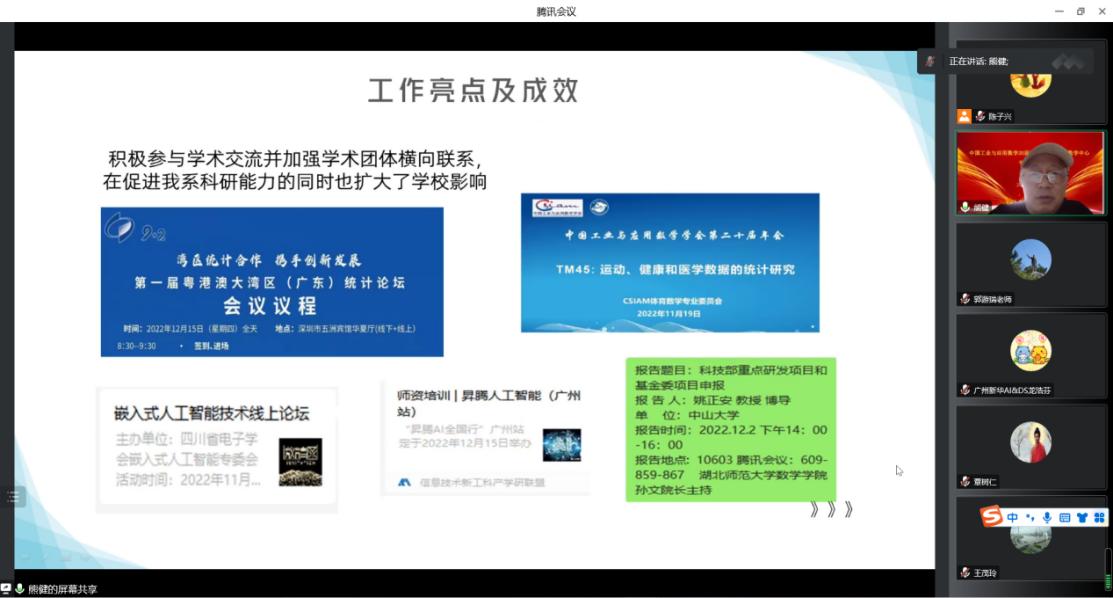This screenshot has height=598, width=1113.
Task: Open Sogou soft keyboard icon
Action: pos(1064,517)
